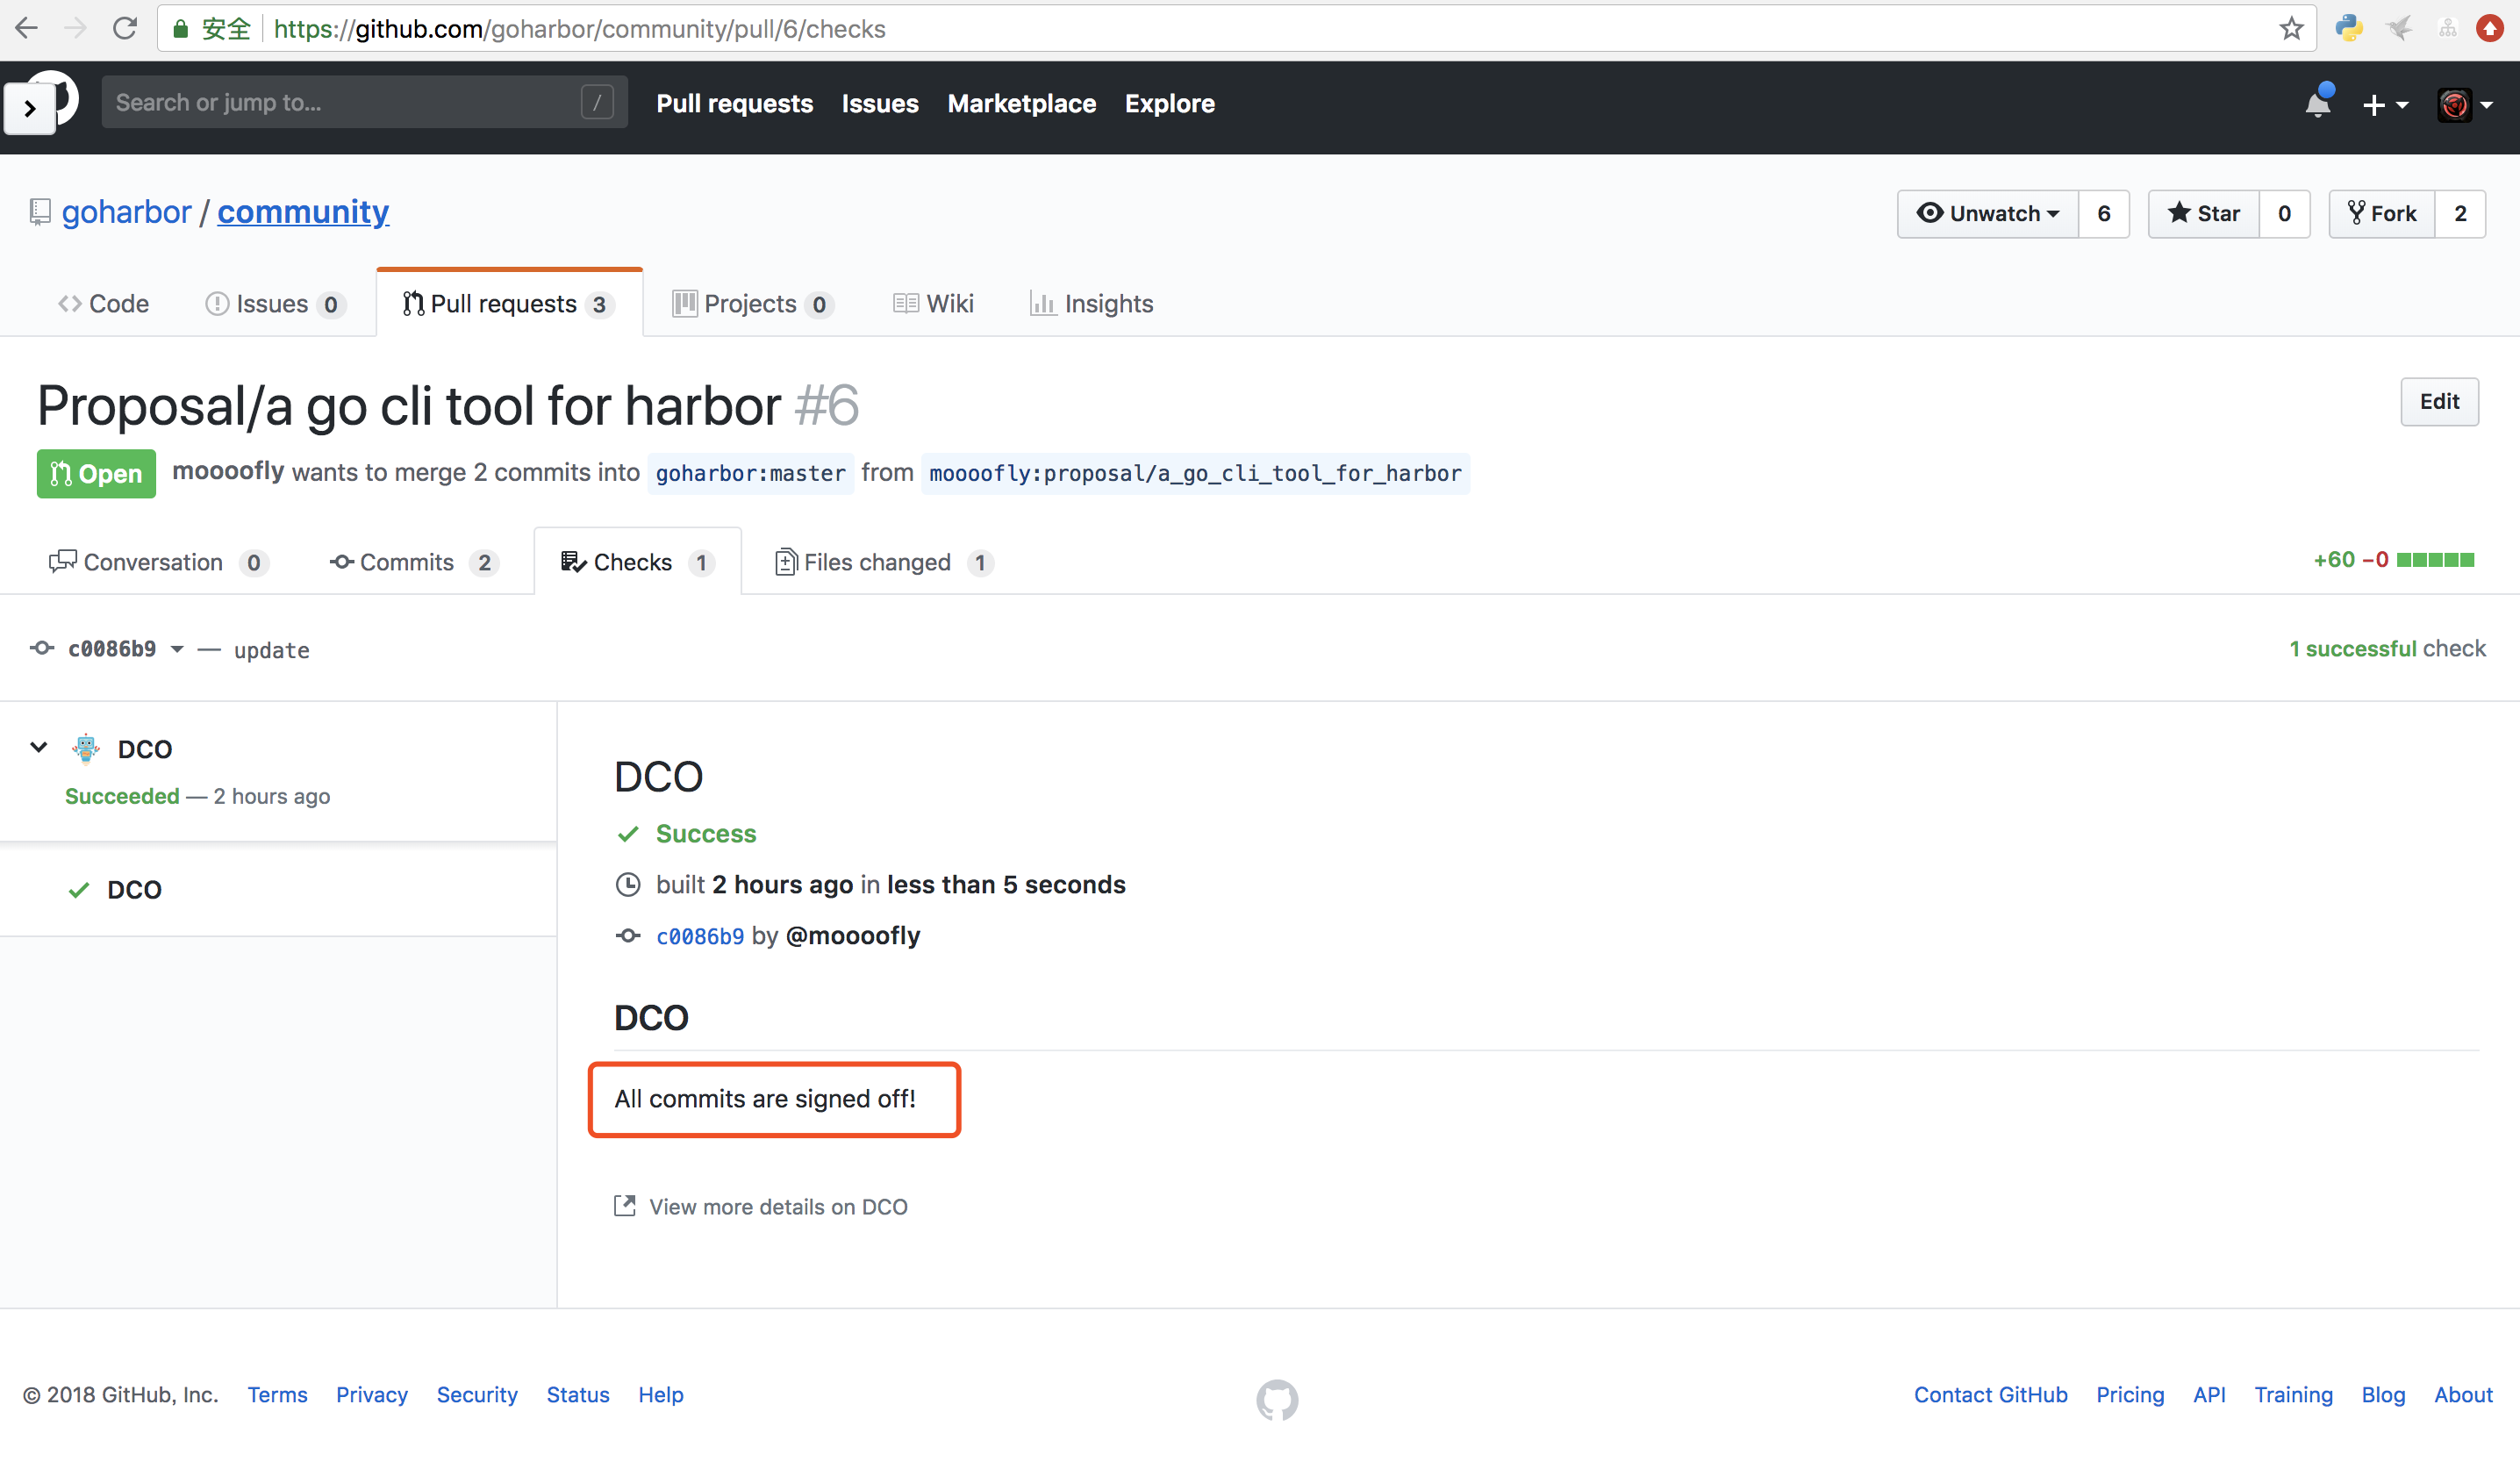Click the Code tab icon
The width and height of the screenshot is (2520, 1469).
click(x=70, y=303)
